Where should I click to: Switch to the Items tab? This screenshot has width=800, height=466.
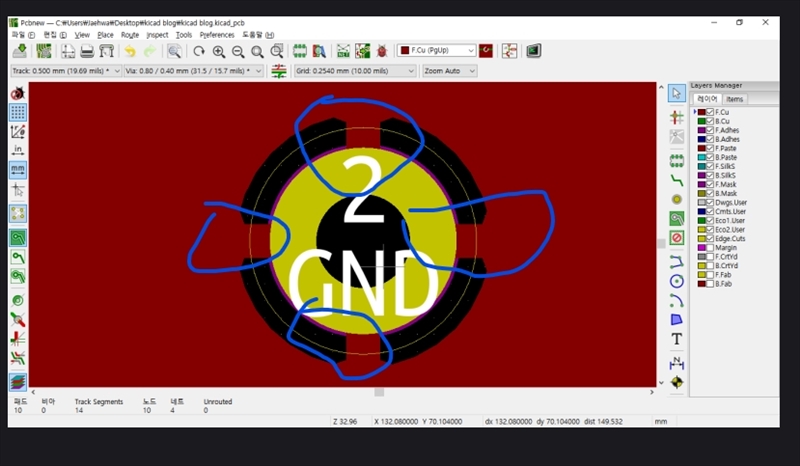point(735,99)
